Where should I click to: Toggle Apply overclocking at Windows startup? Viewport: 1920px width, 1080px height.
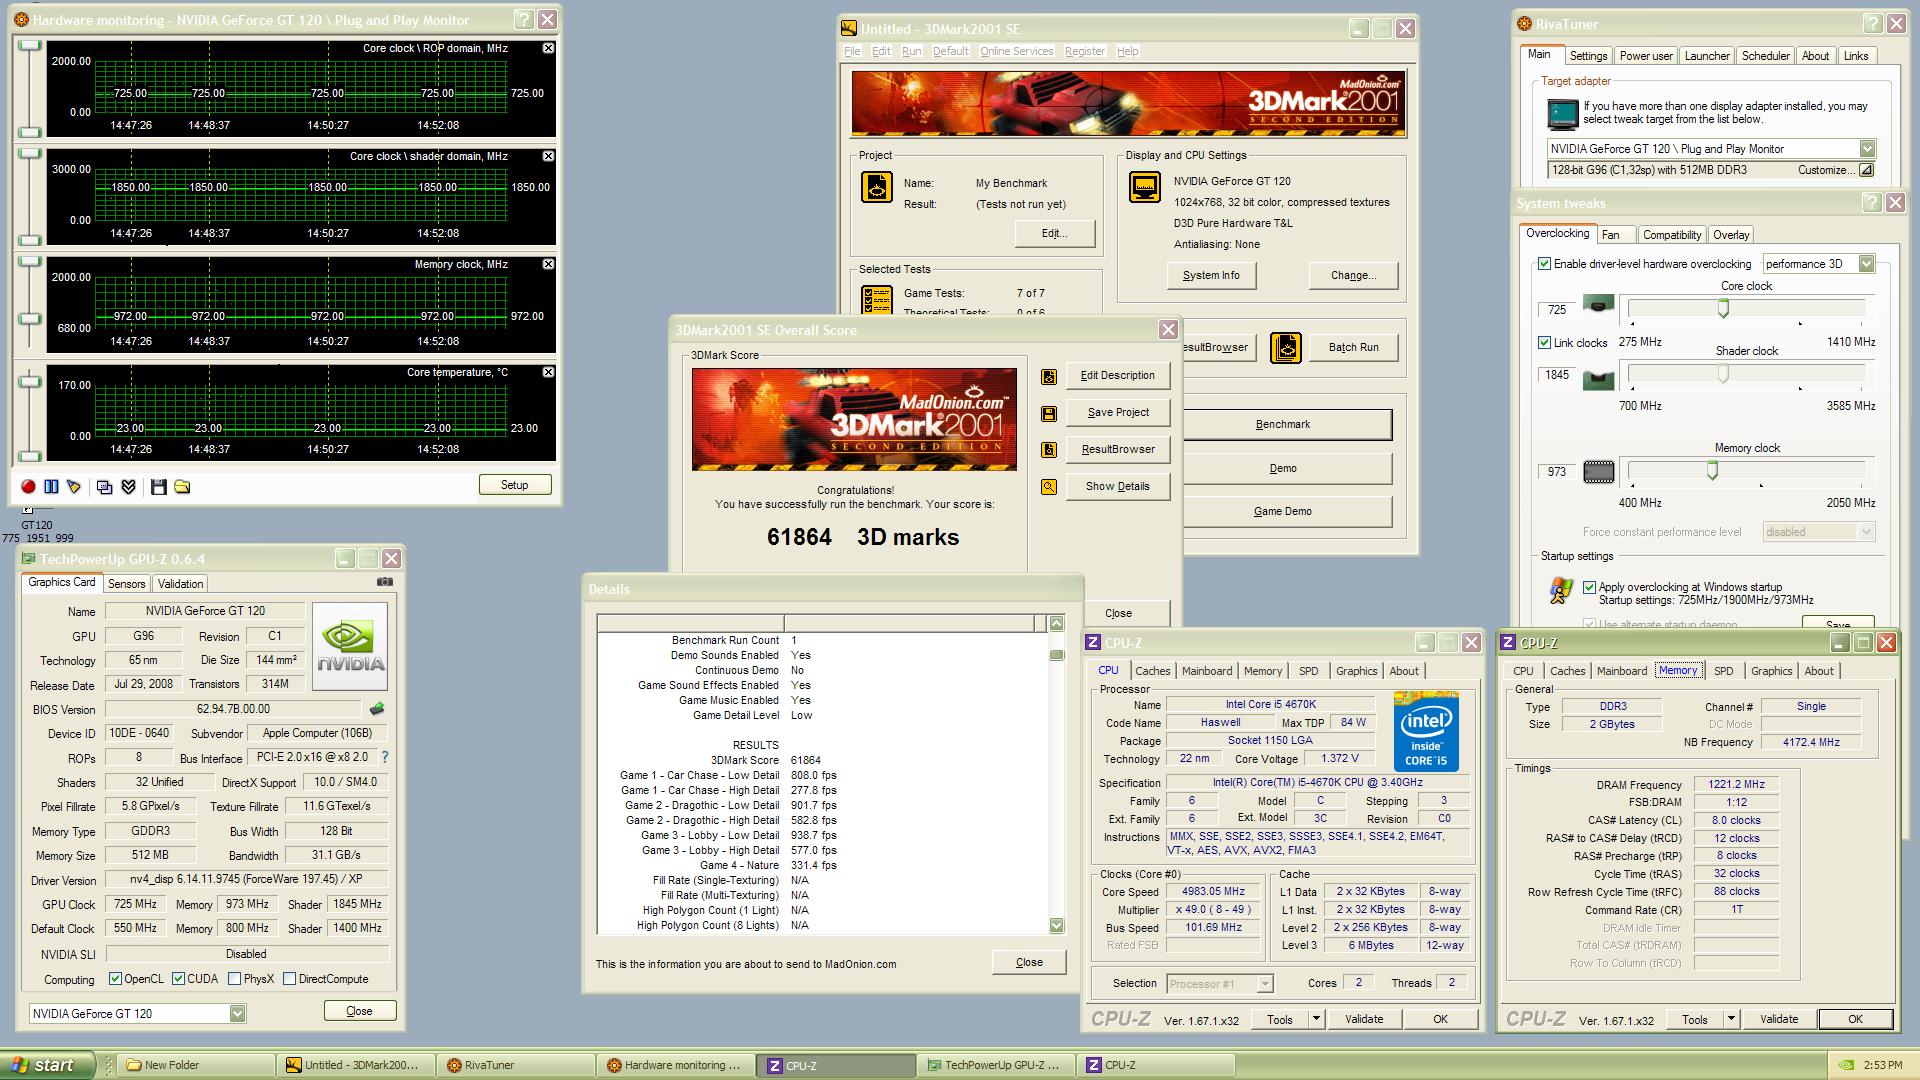point(1589,588)
